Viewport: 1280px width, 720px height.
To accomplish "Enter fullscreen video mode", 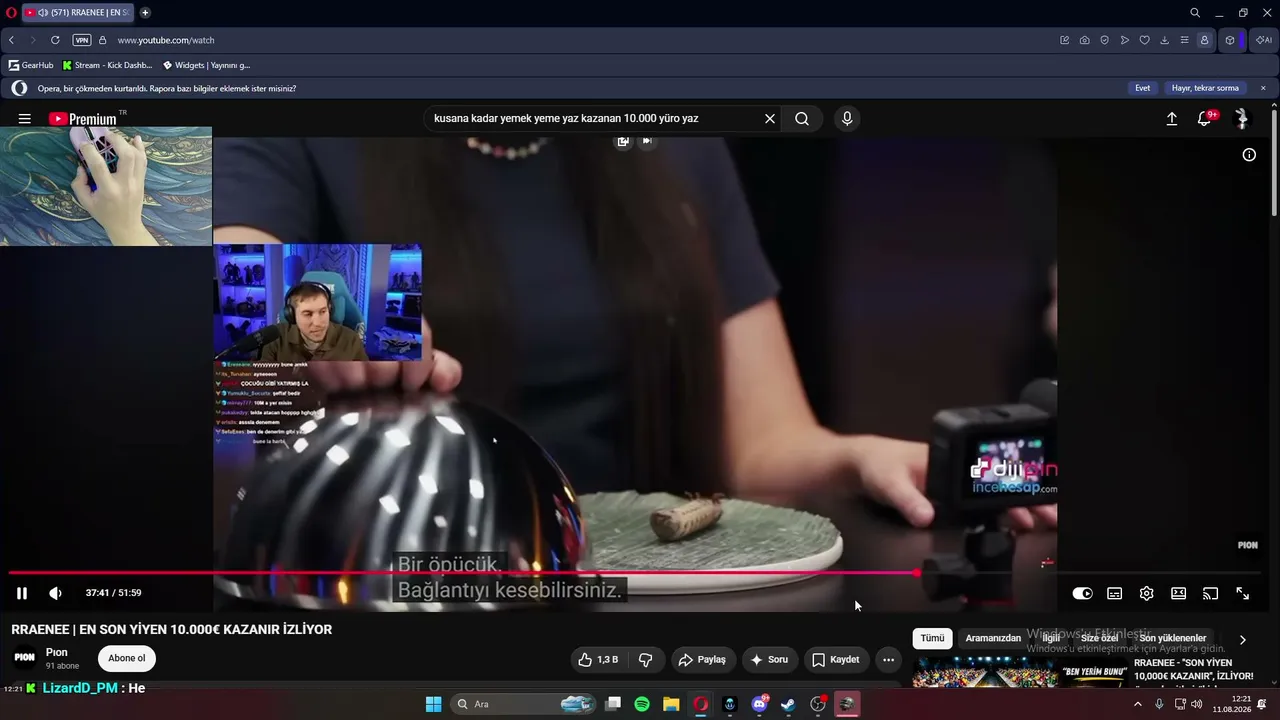I will click(1242, 593).
